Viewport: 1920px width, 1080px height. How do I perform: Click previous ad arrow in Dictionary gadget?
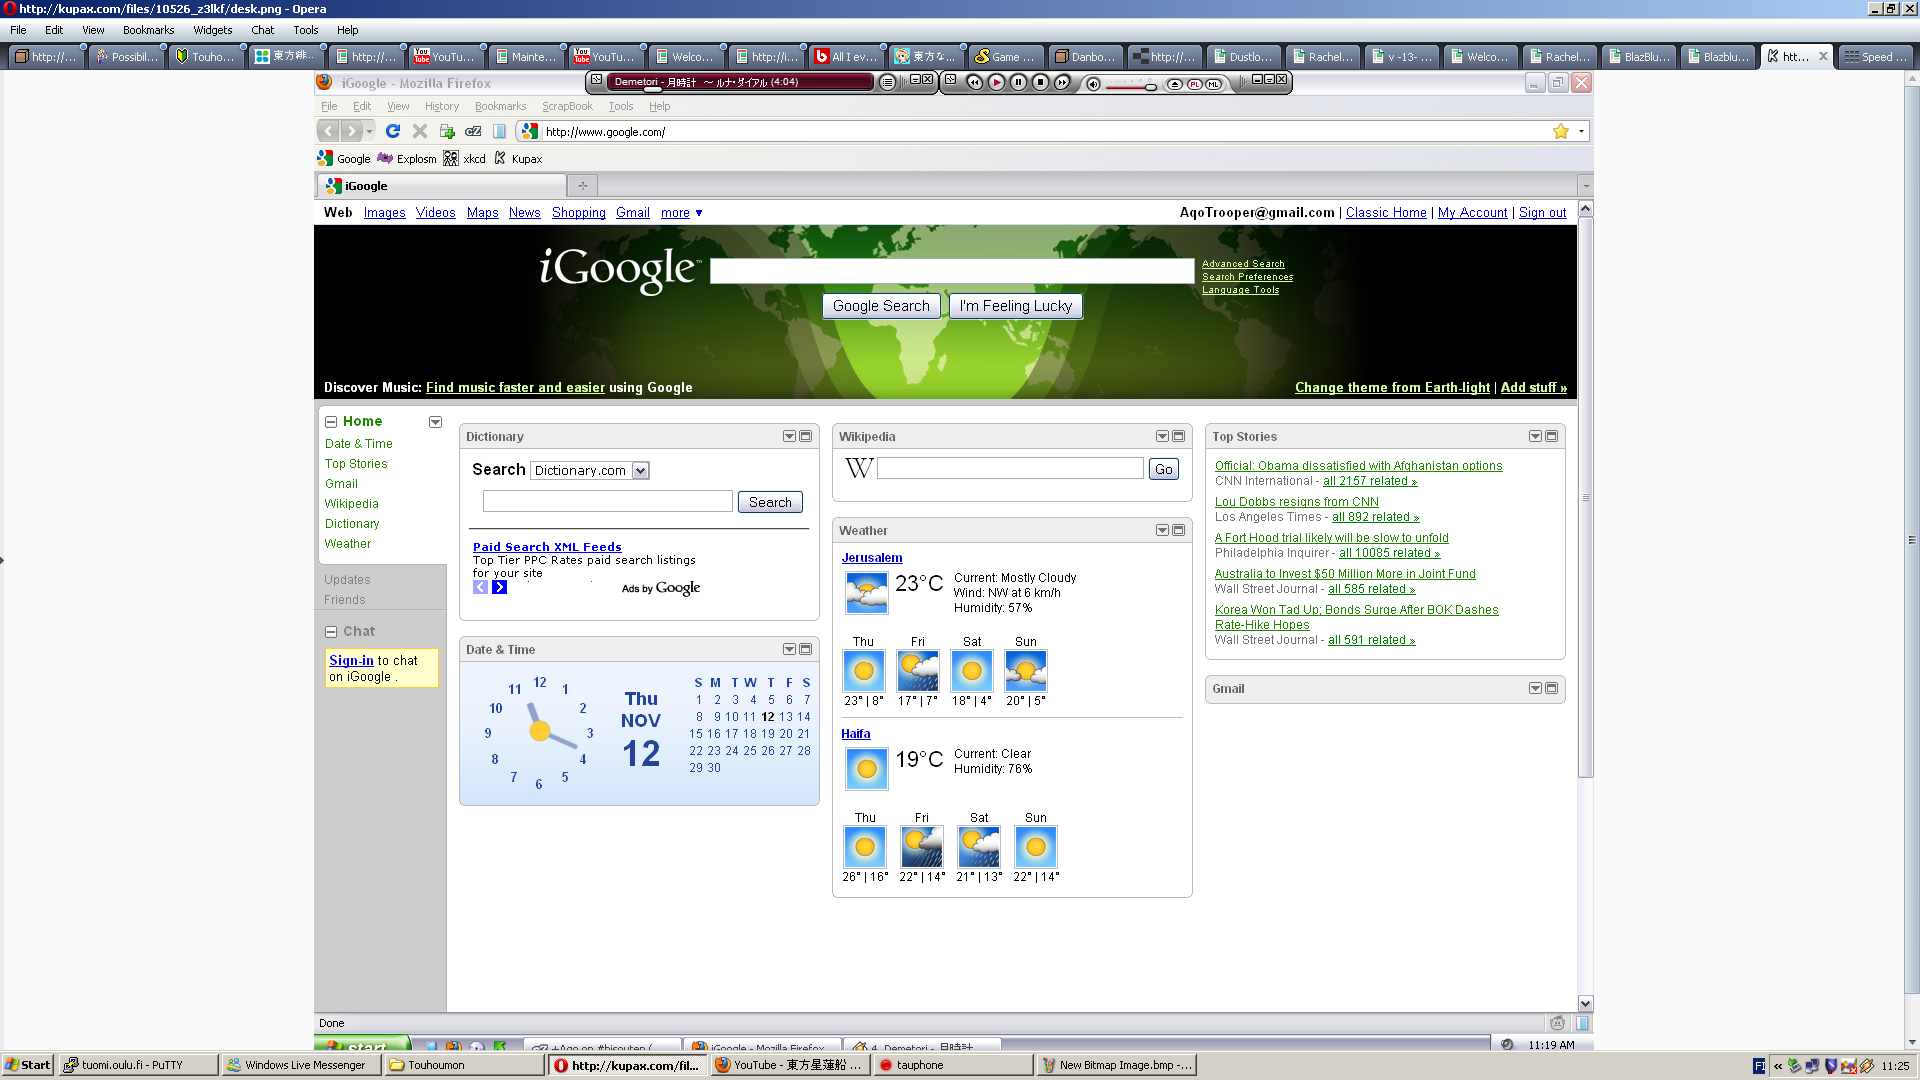tap(481, 588)
